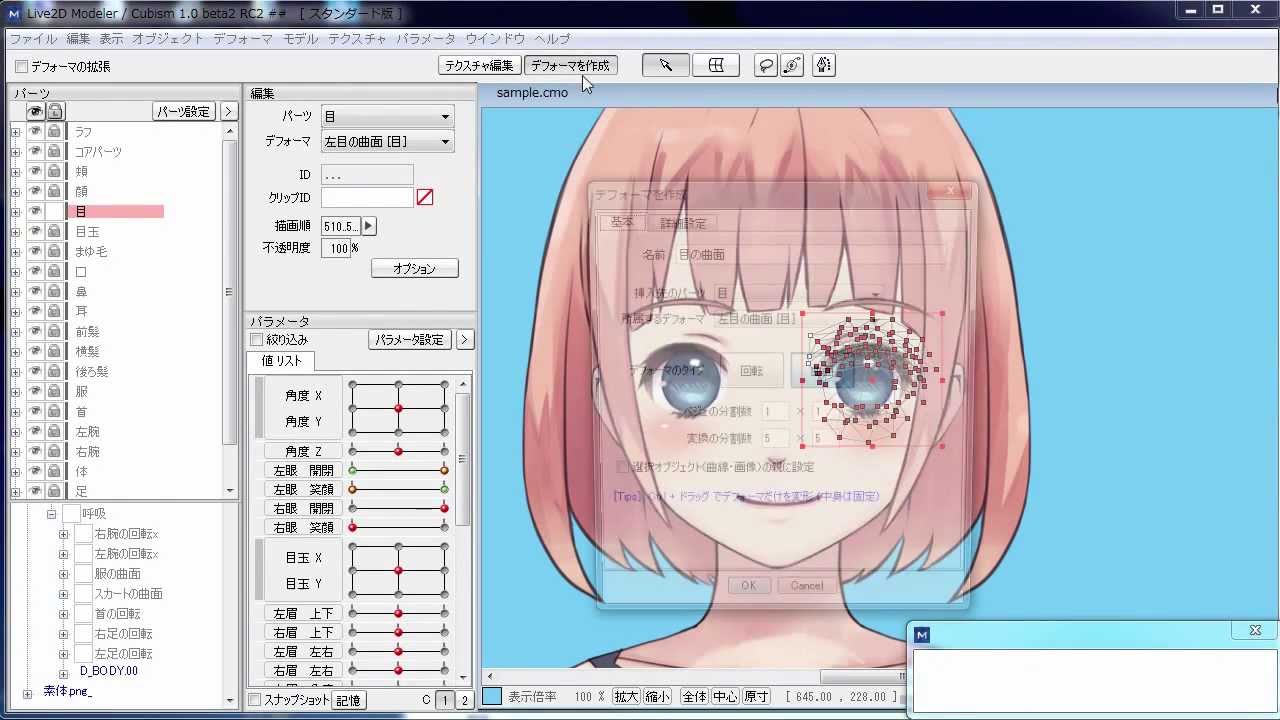Expand the 鼻 part tree node
1280x720 pixels.
[x=15, y=292]
